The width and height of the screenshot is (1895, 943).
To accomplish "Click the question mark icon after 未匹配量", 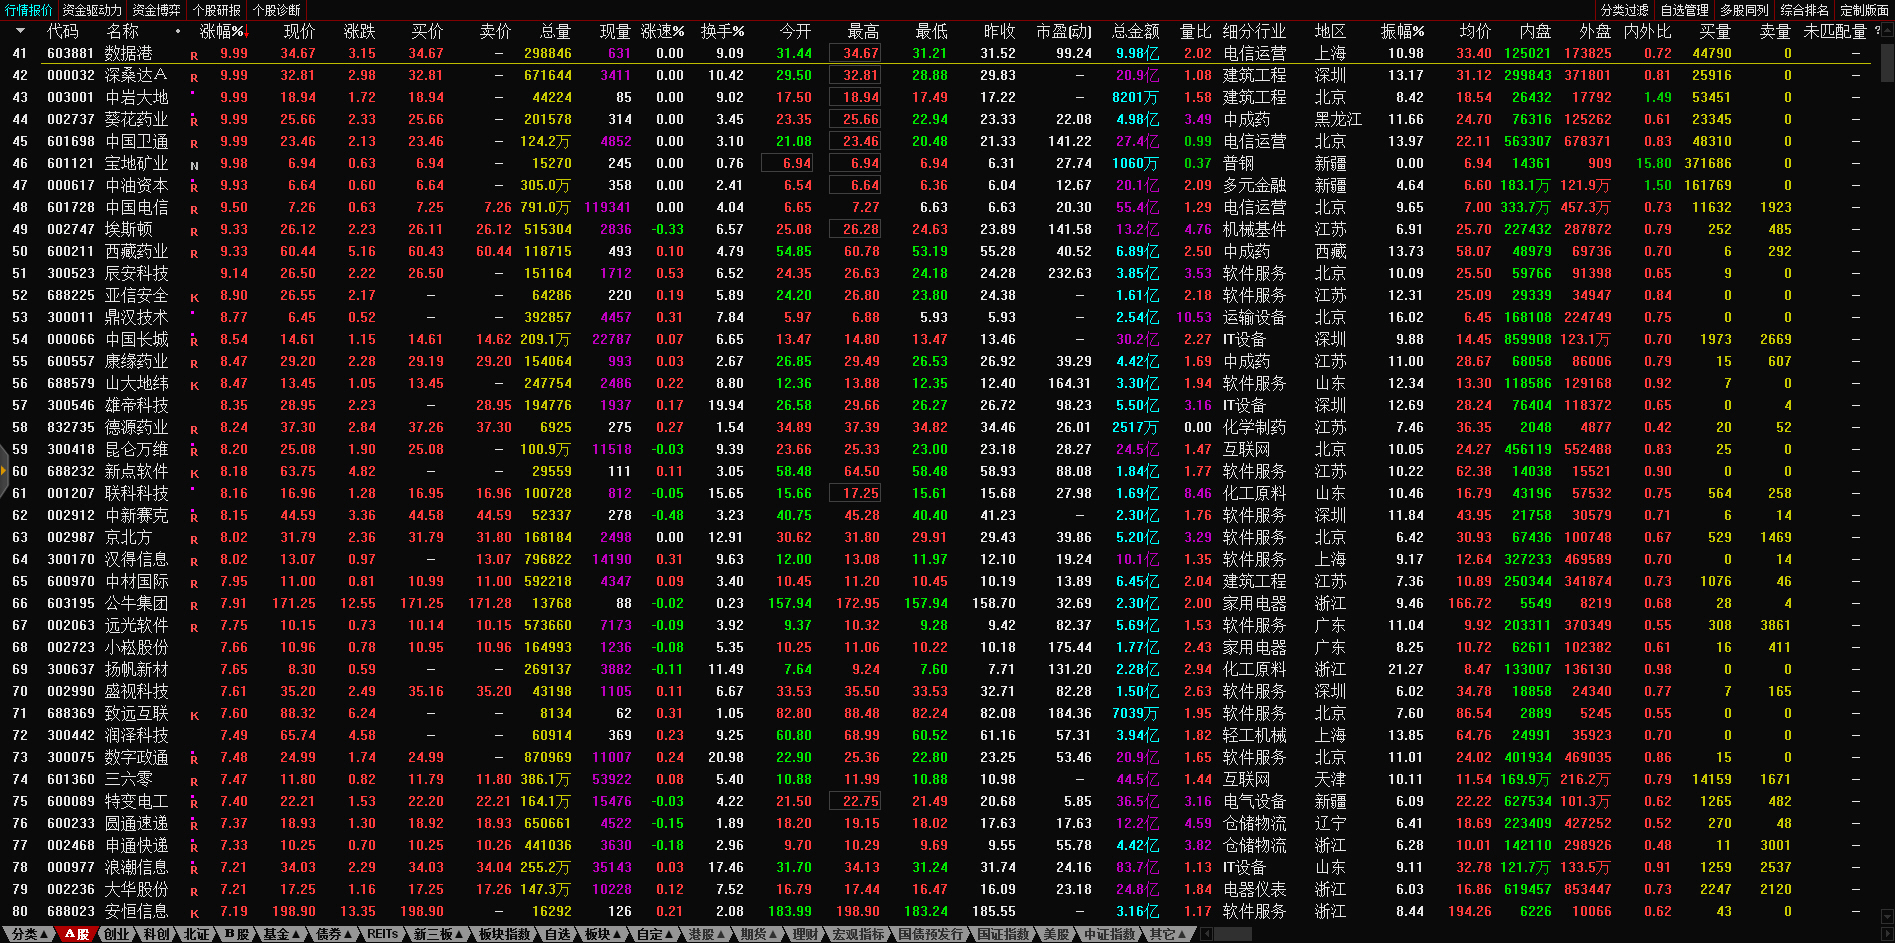I will point(1877,31).
